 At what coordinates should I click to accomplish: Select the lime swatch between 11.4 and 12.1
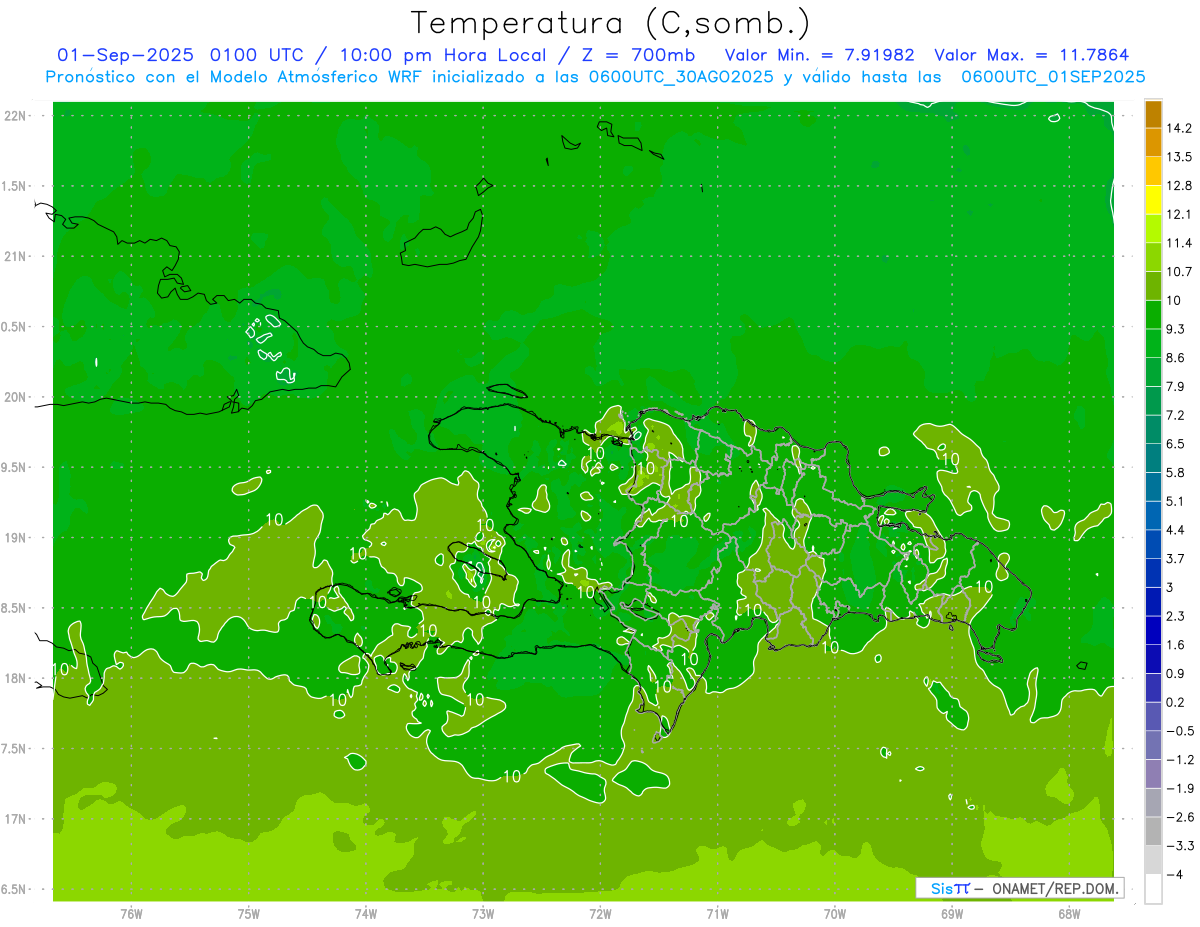click(1153, 228)
